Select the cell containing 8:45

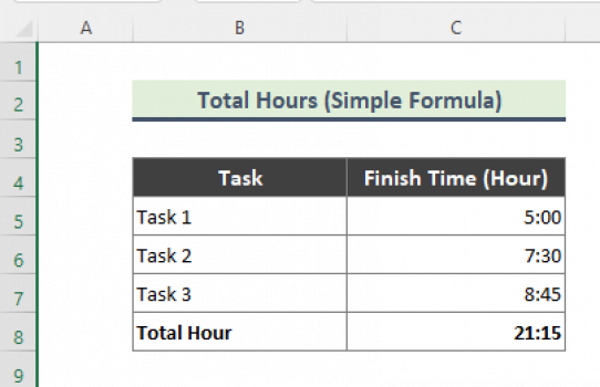tap(456, 294)
